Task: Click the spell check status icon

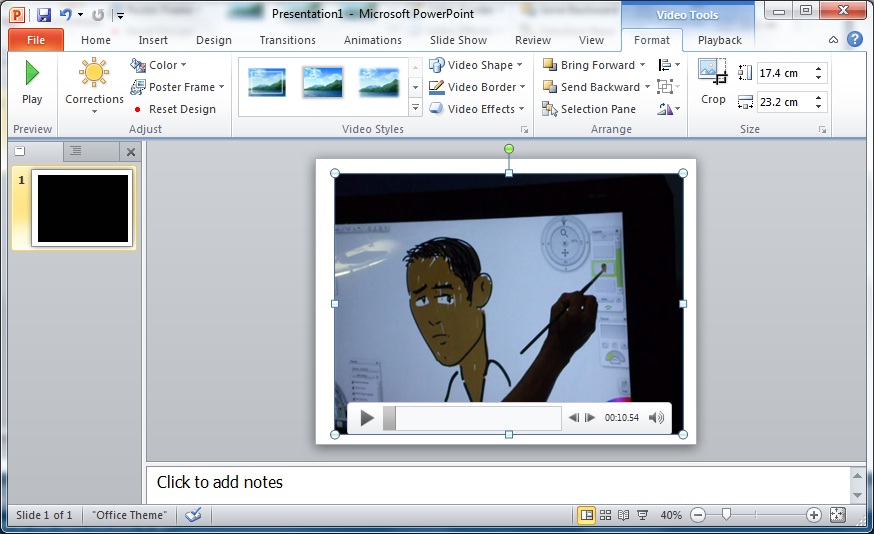Action: [x=193, y=514]
